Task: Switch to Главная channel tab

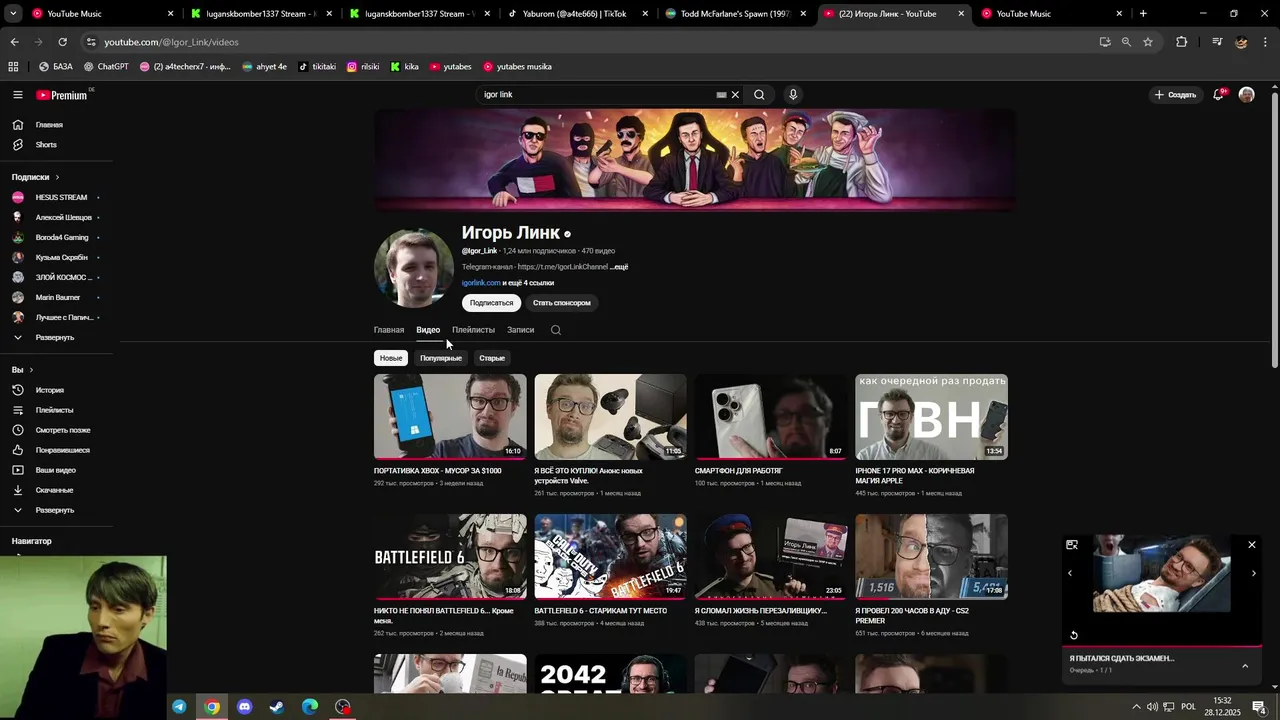Action: tap(389, 330)
